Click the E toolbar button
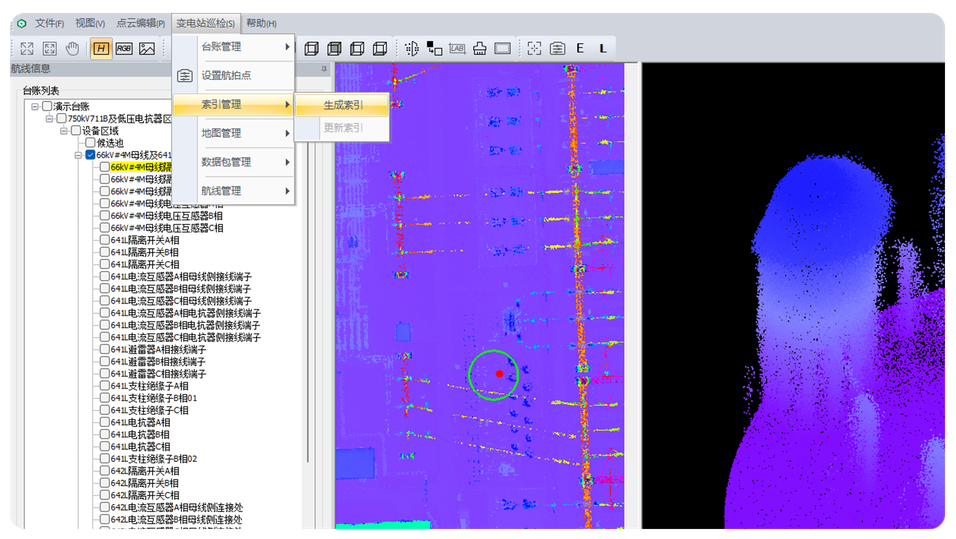Image resolution: width=956 pixels, height=539 pixels. (580, 48)
